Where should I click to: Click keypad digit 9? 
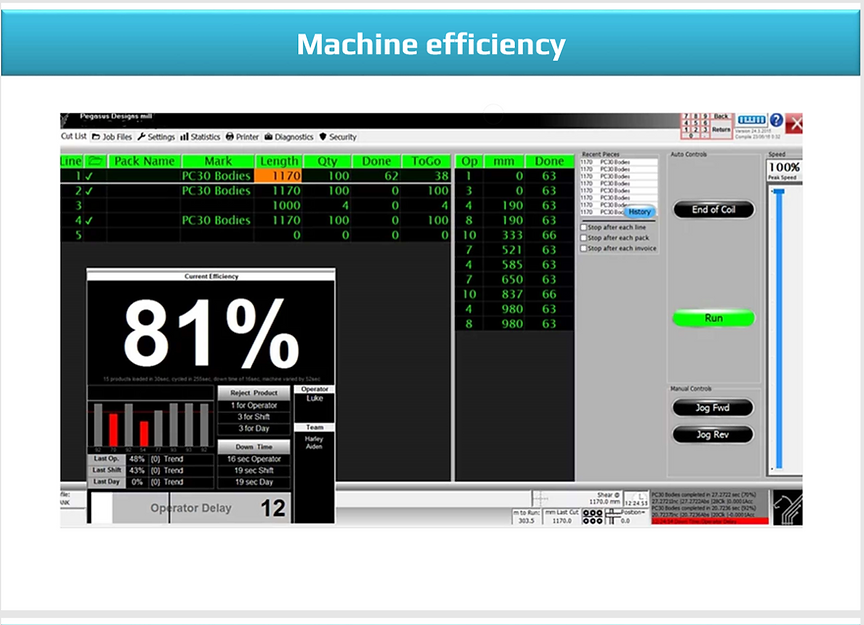click(x=705, y=117)
